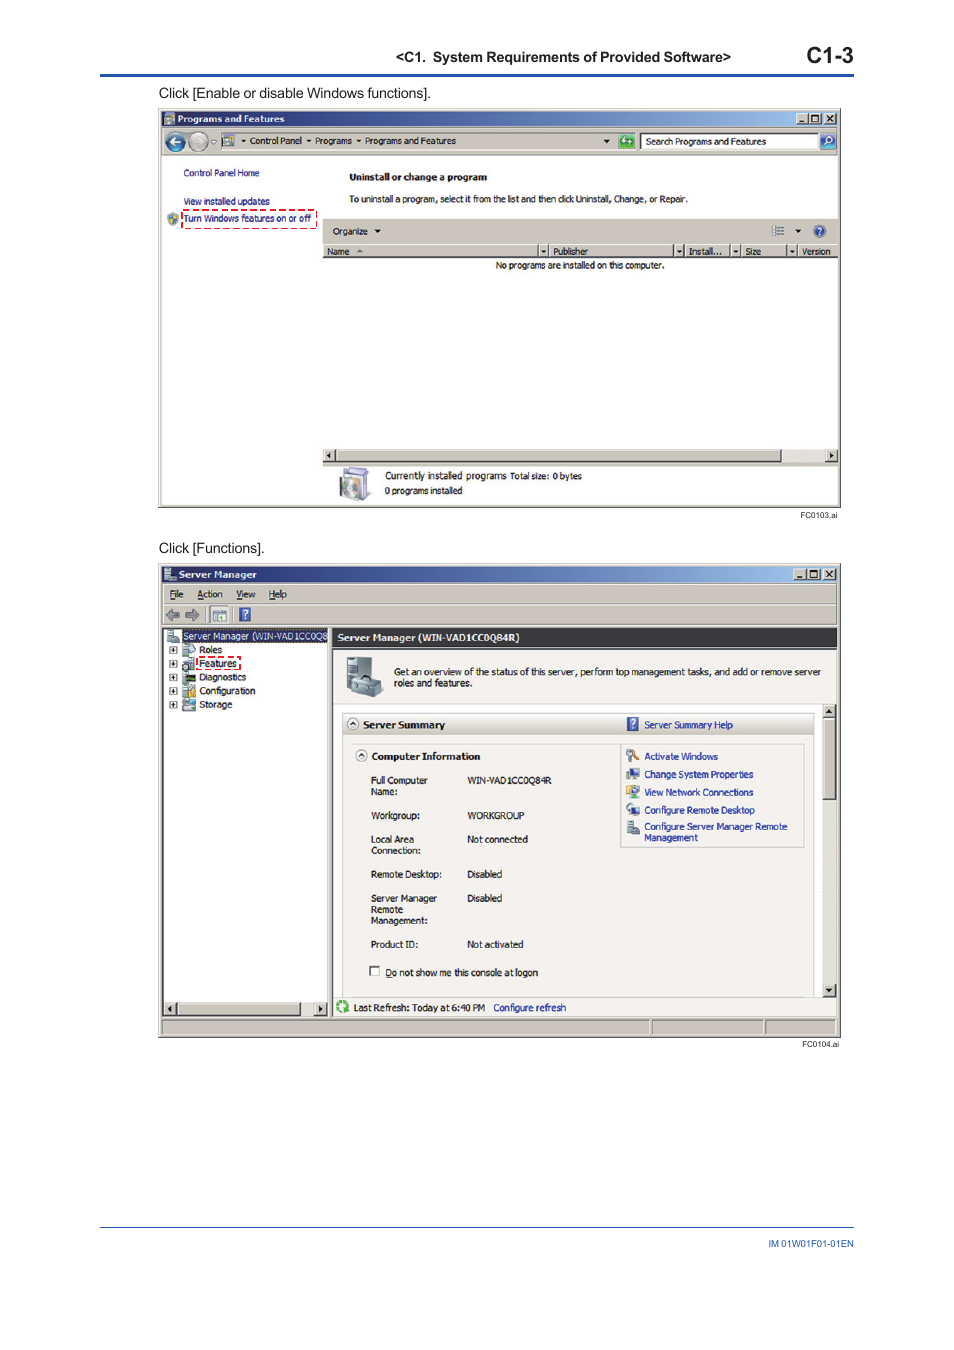Click the Configure Server Manager Remote Management icon

click(x=633, y=827)
